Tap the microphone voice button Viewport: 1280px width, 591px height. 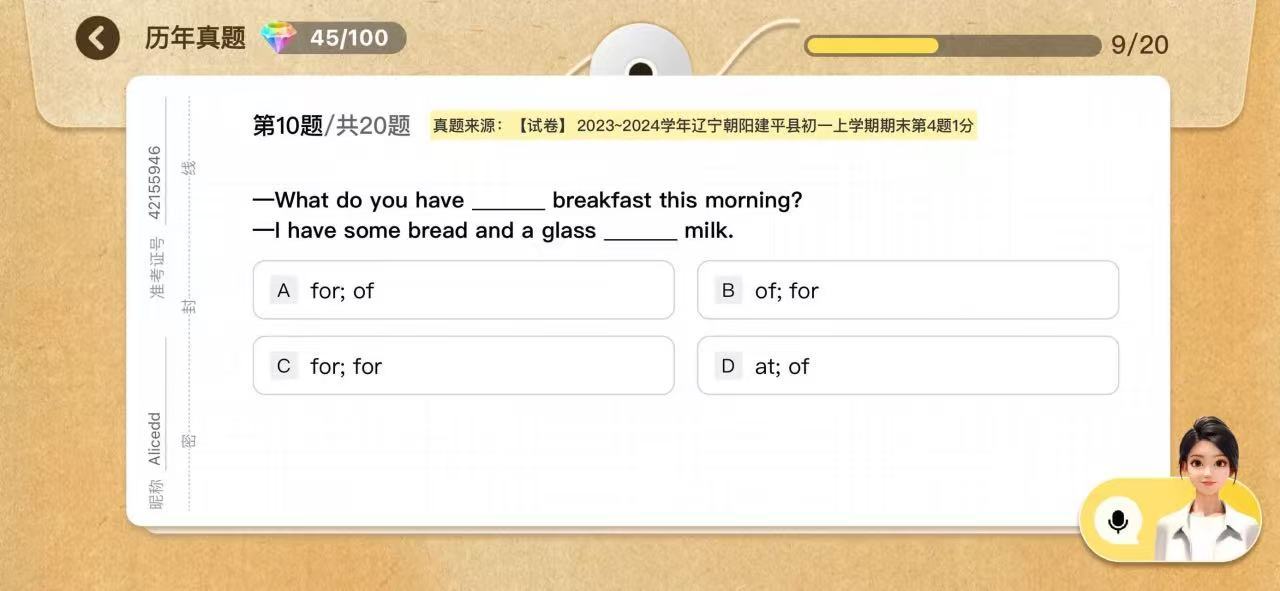1118,520
